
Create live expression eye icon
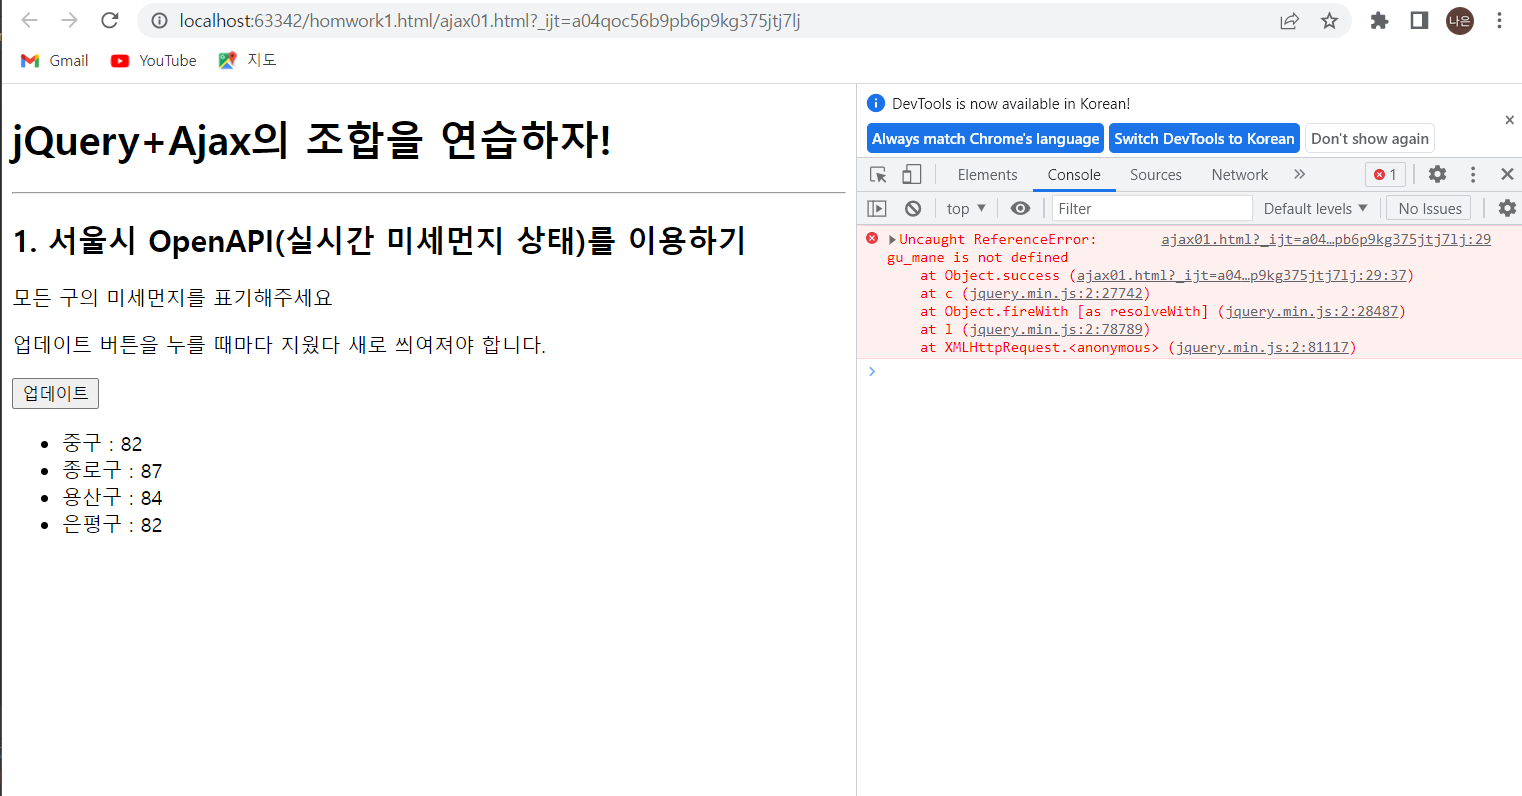[1020, 208]
